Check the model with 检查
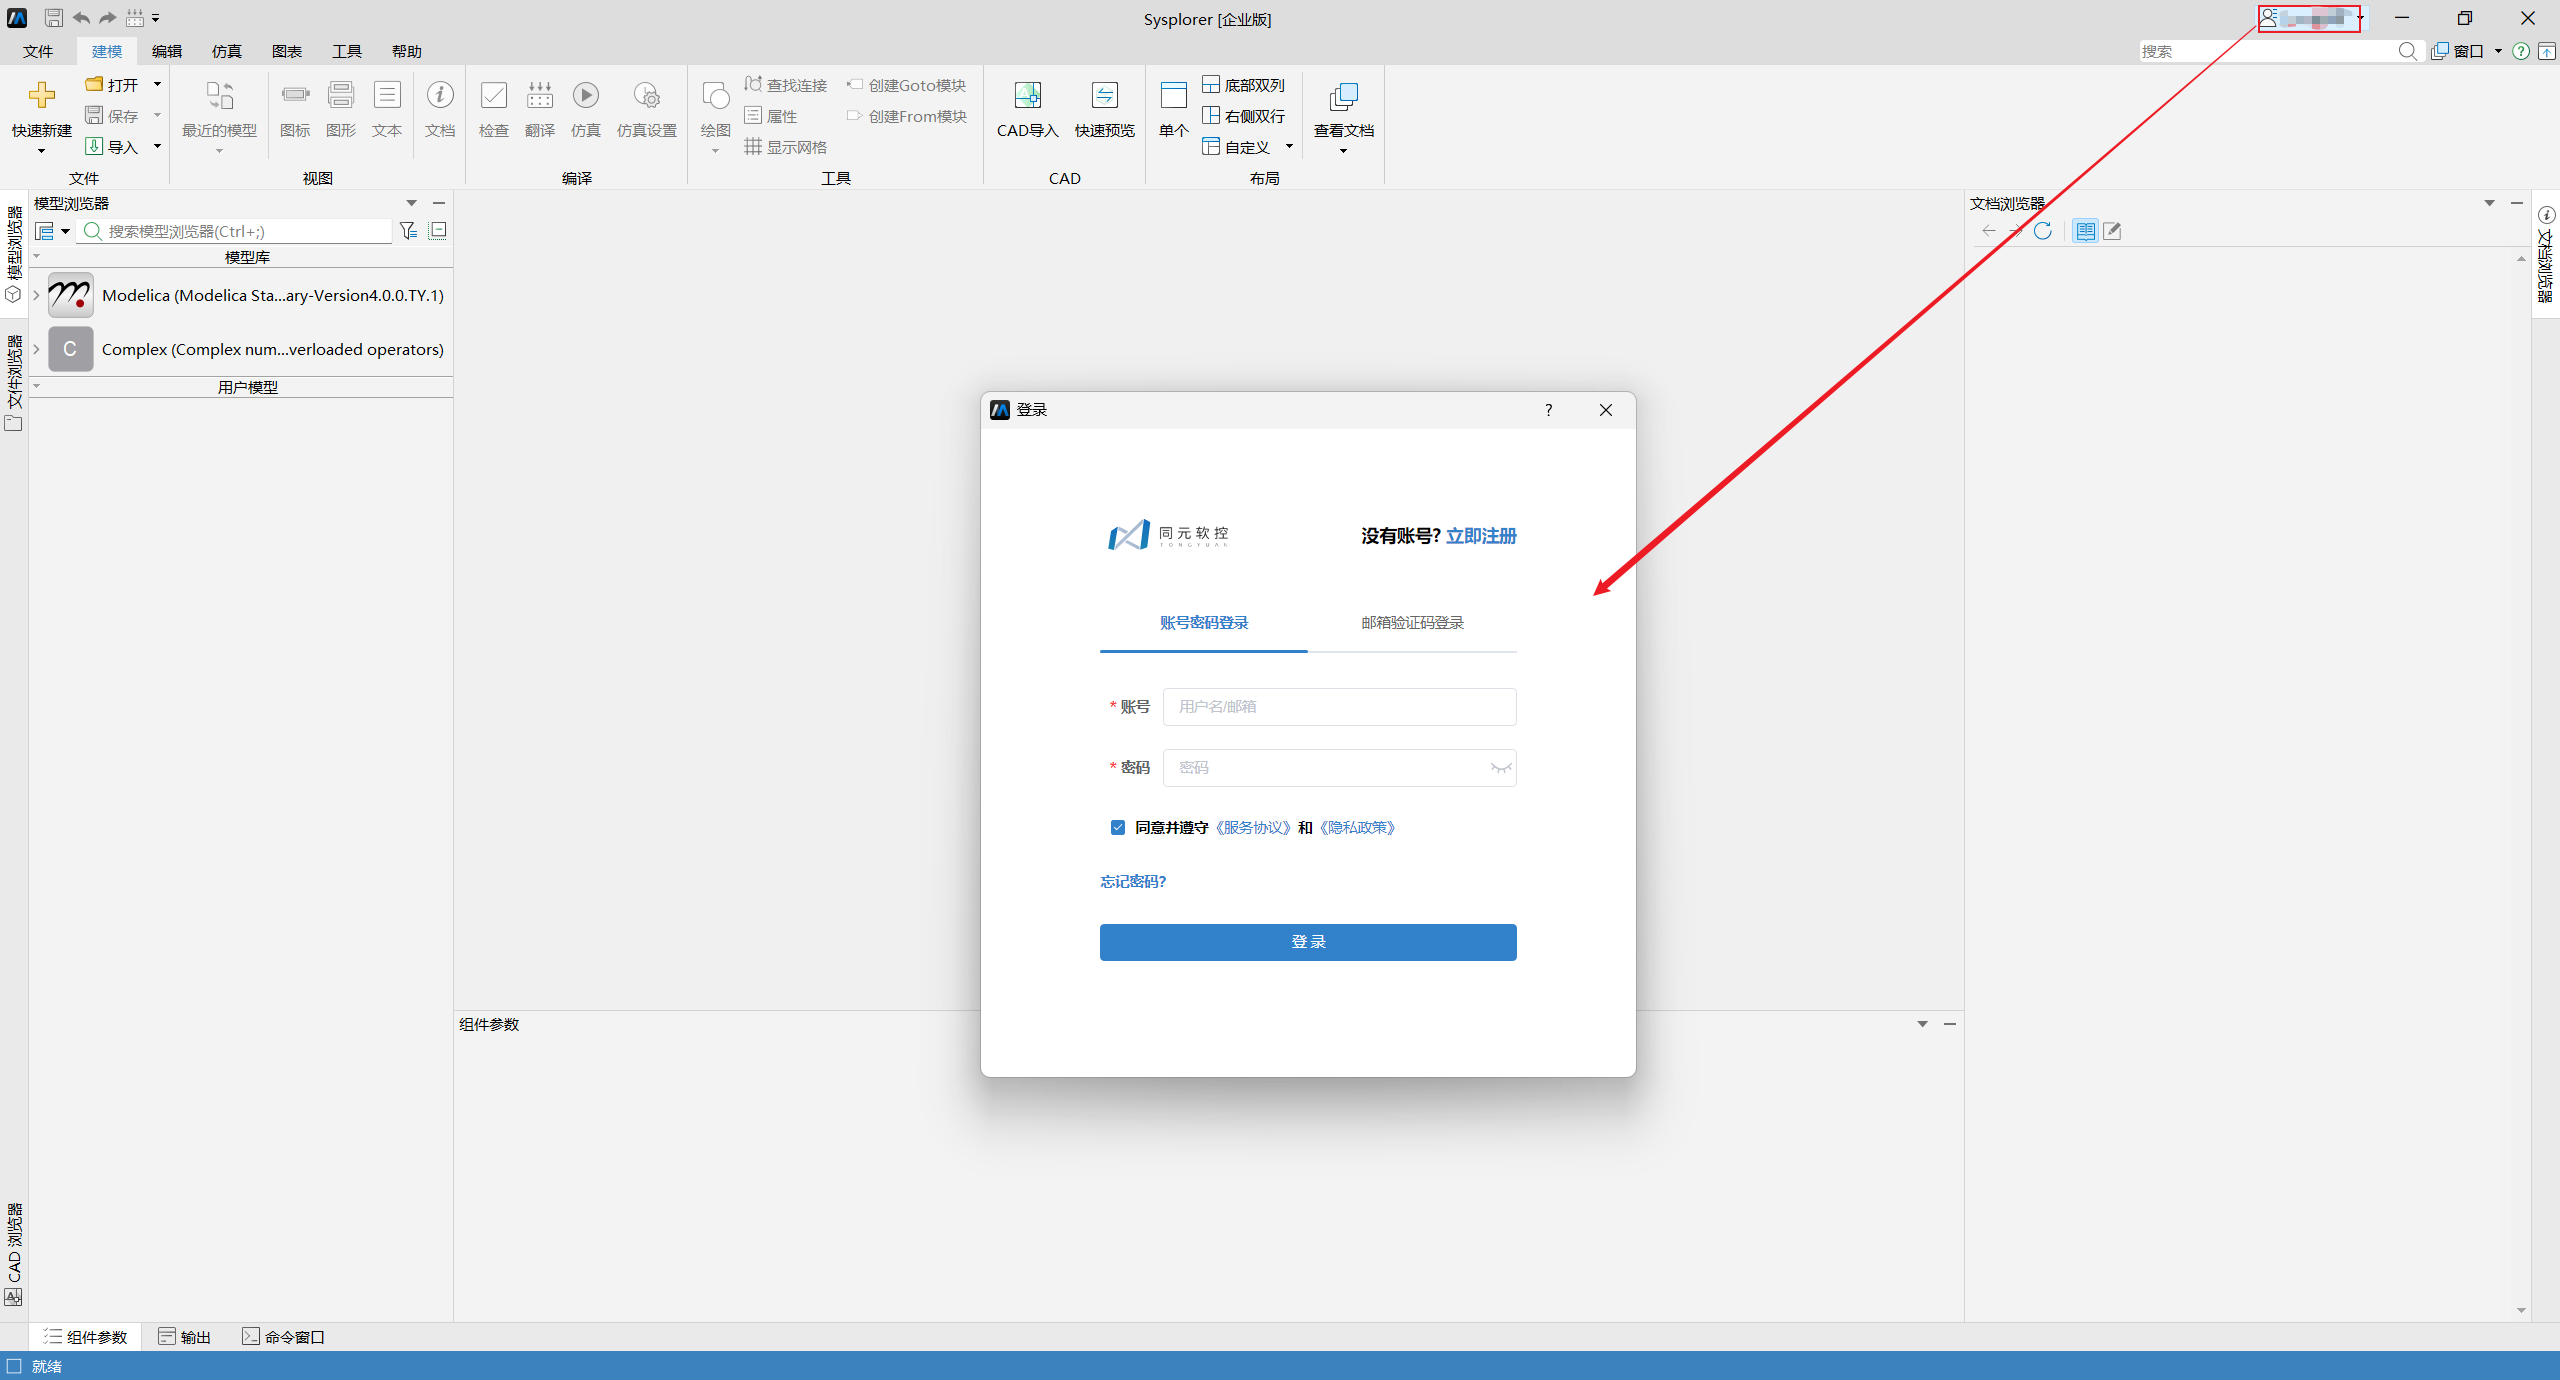 tap(494, 109)
